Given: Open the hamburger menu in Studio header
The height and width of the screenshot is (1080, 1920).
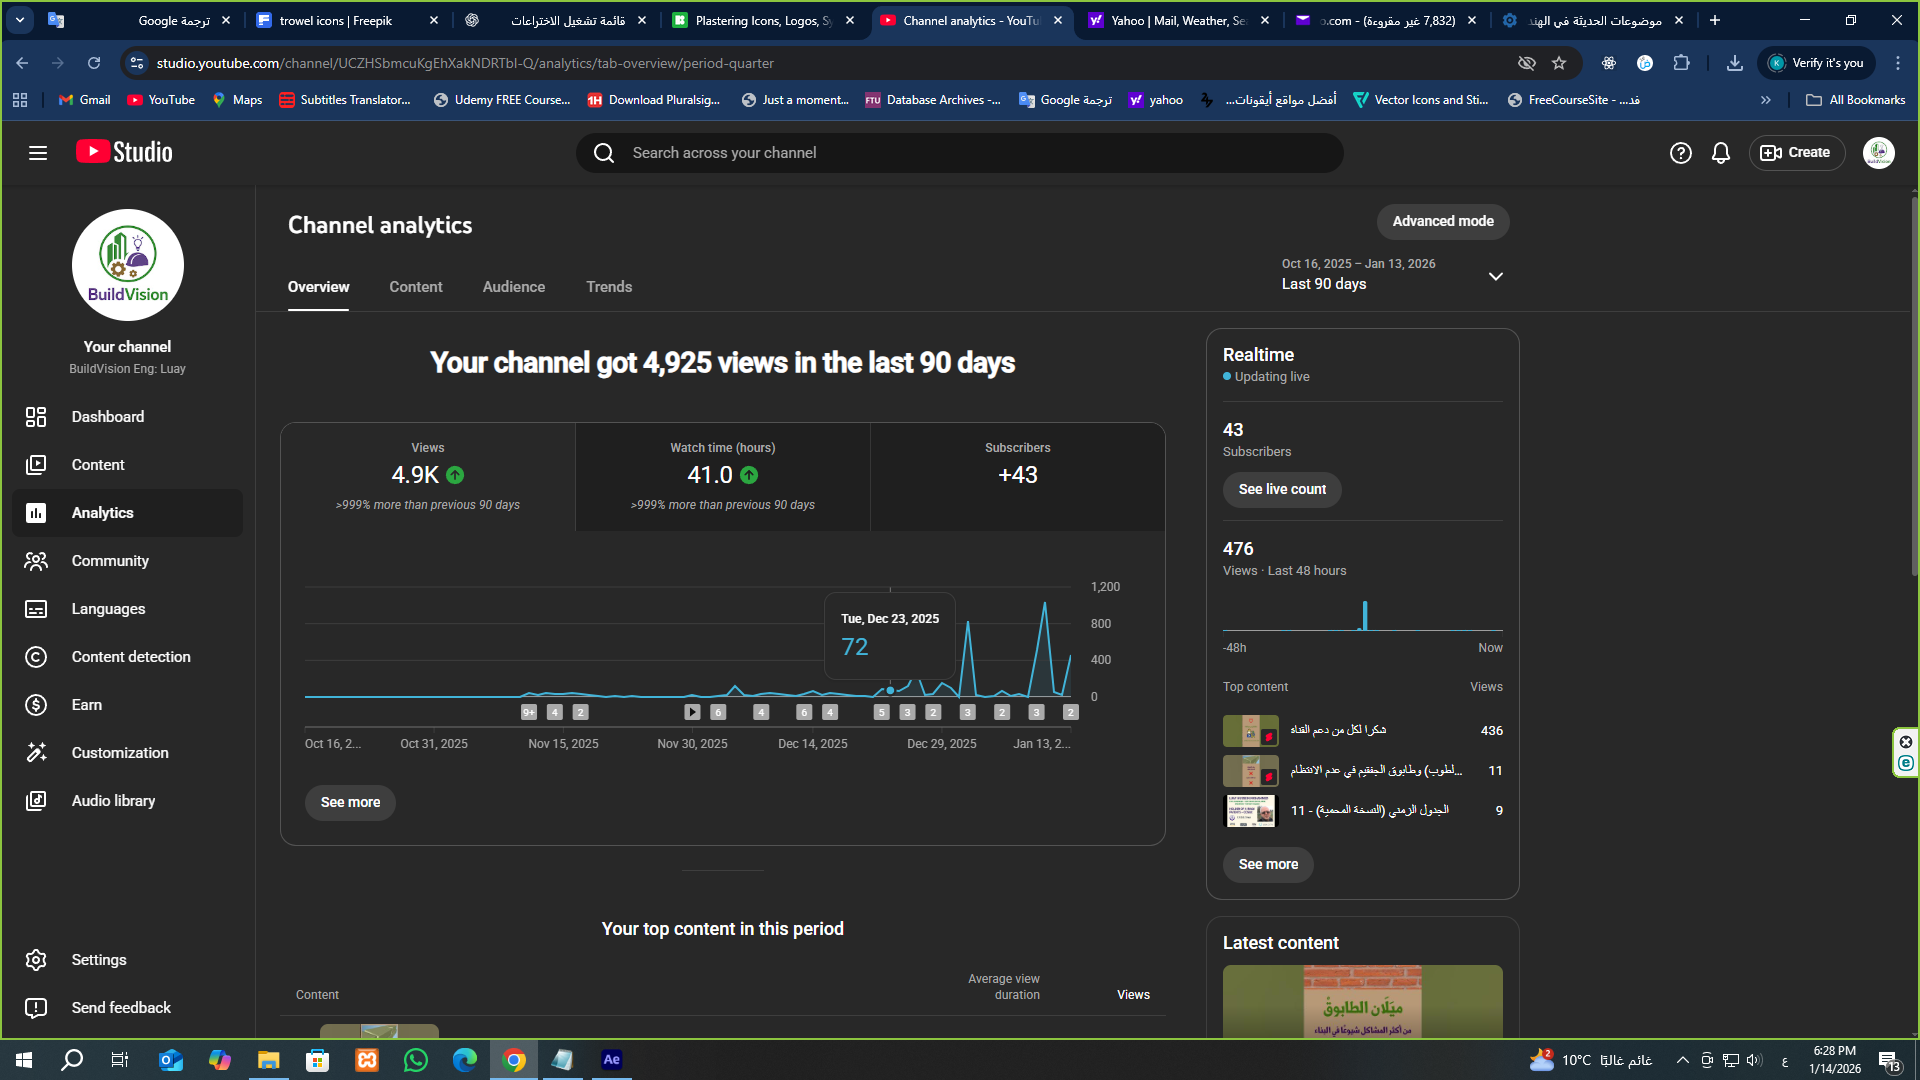Looking at the screenshot, I should click(x=38, y=153).
